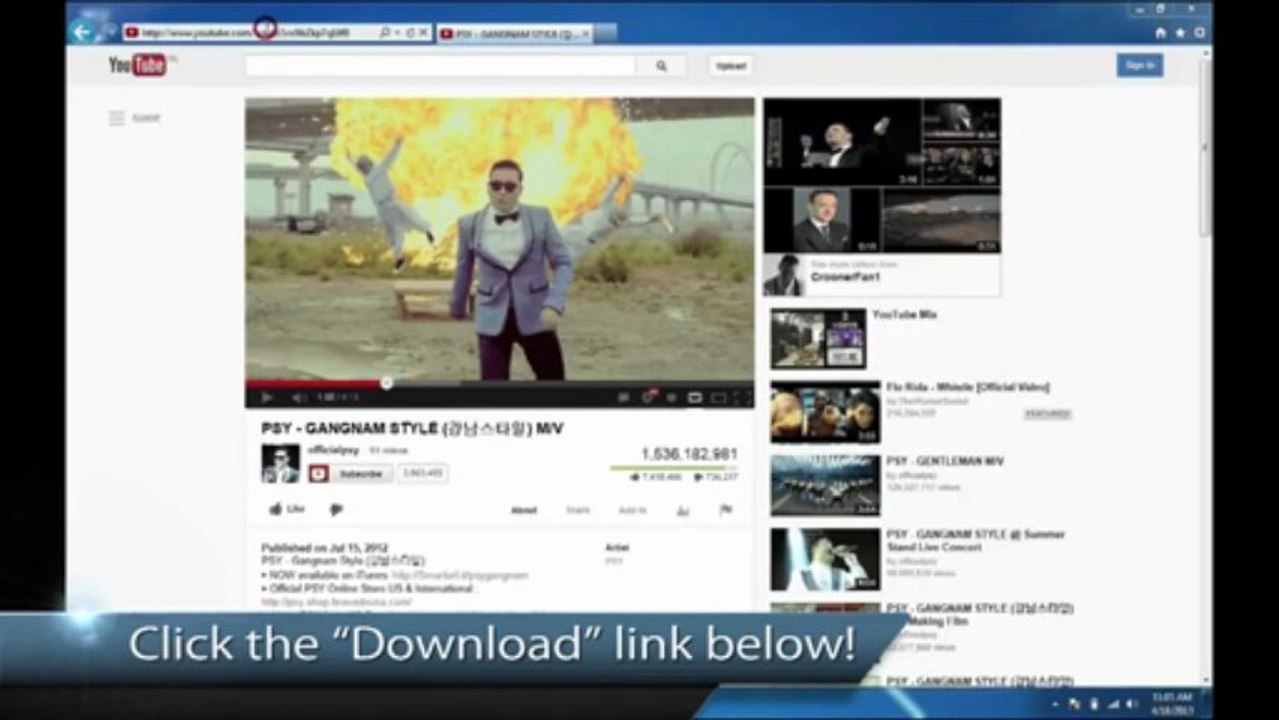Open the favorites star icon
Image resolution: width=1279 pixels, height=720 pixels.
tap(1180, 33)
